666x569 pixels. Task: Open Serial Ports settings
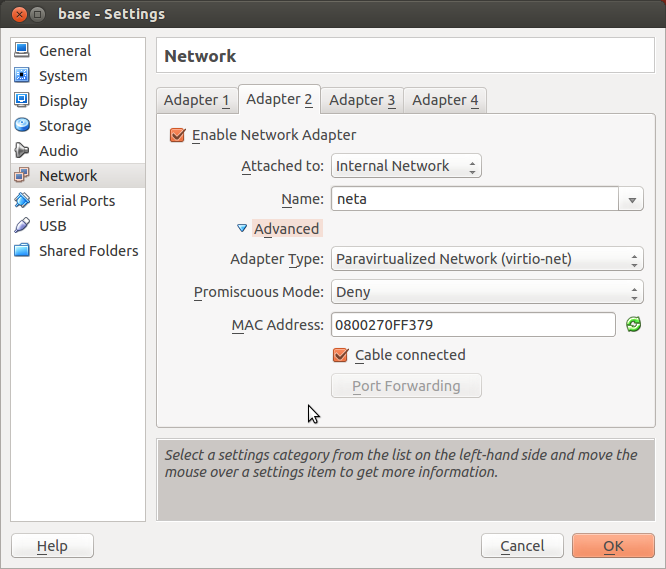[76, 201]
